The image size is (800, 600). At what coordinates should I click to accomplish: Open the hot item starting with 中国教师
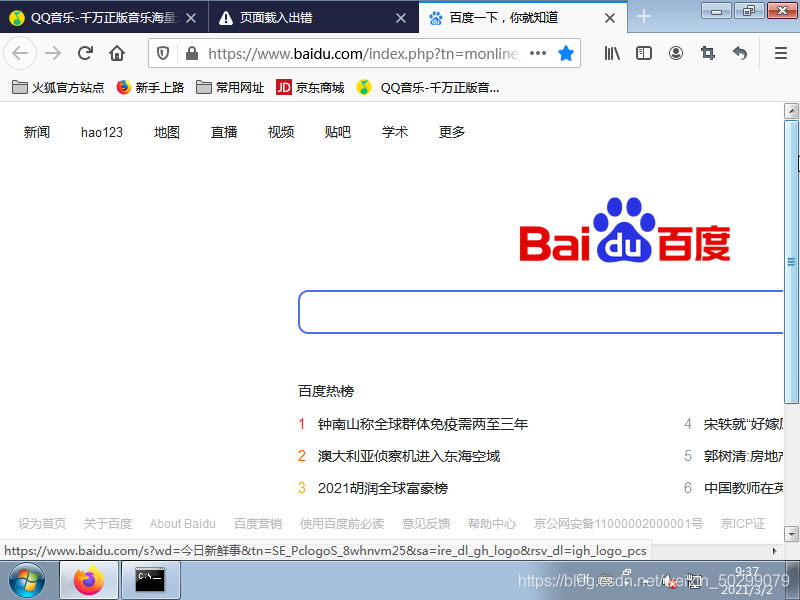743,488
